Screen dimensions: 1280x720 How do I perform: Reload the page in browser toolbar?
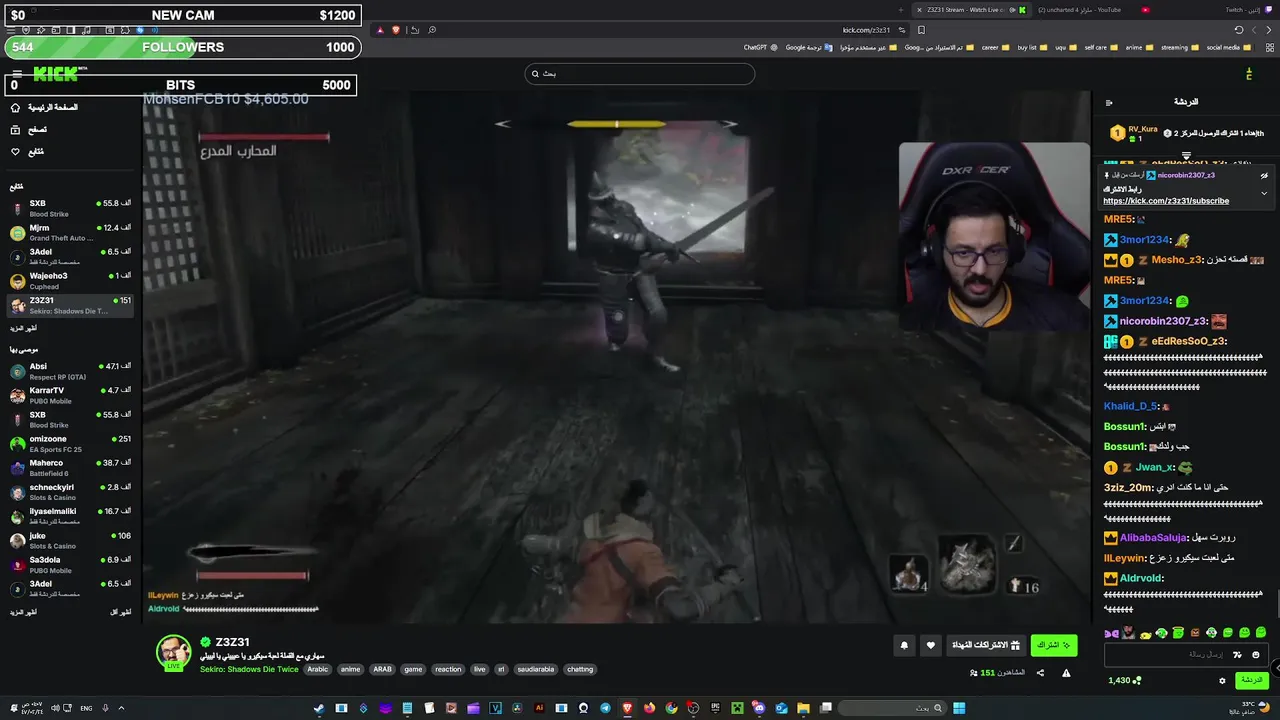(1239, 30)
